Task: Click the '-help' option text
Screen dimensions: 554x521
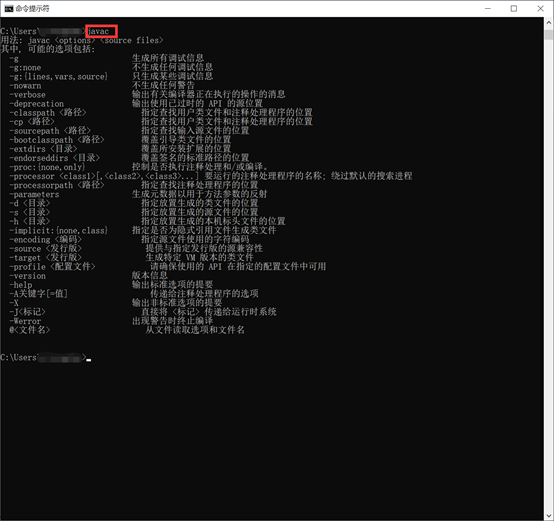Action: click(21, 285)
